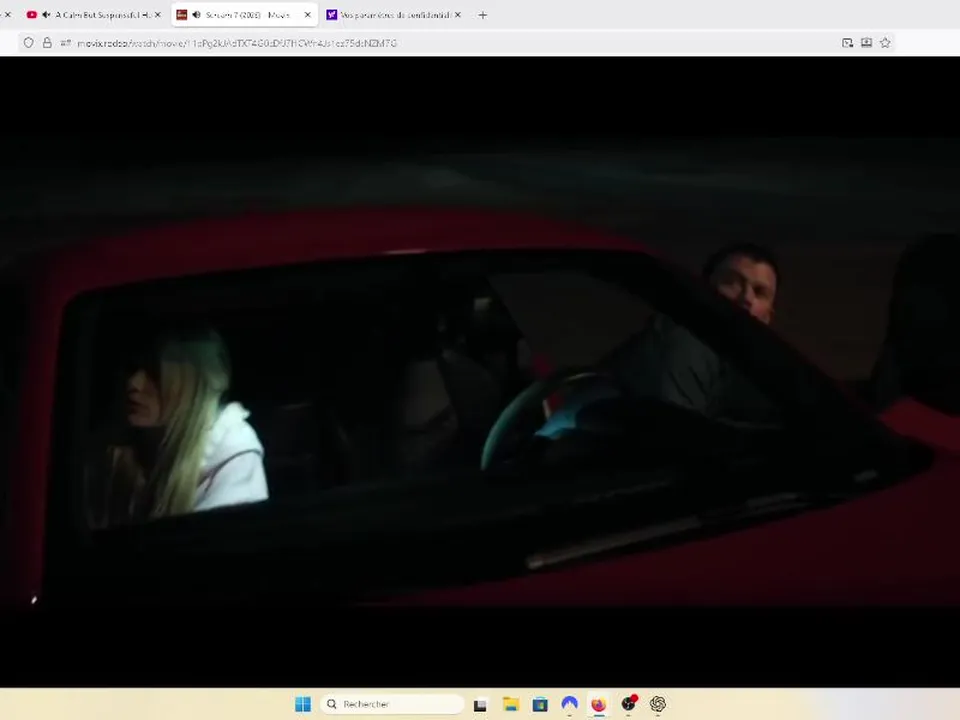The image size is (960, 720).
Task: Close the Scream 7 movie tab
Action: tap(308, 15)
